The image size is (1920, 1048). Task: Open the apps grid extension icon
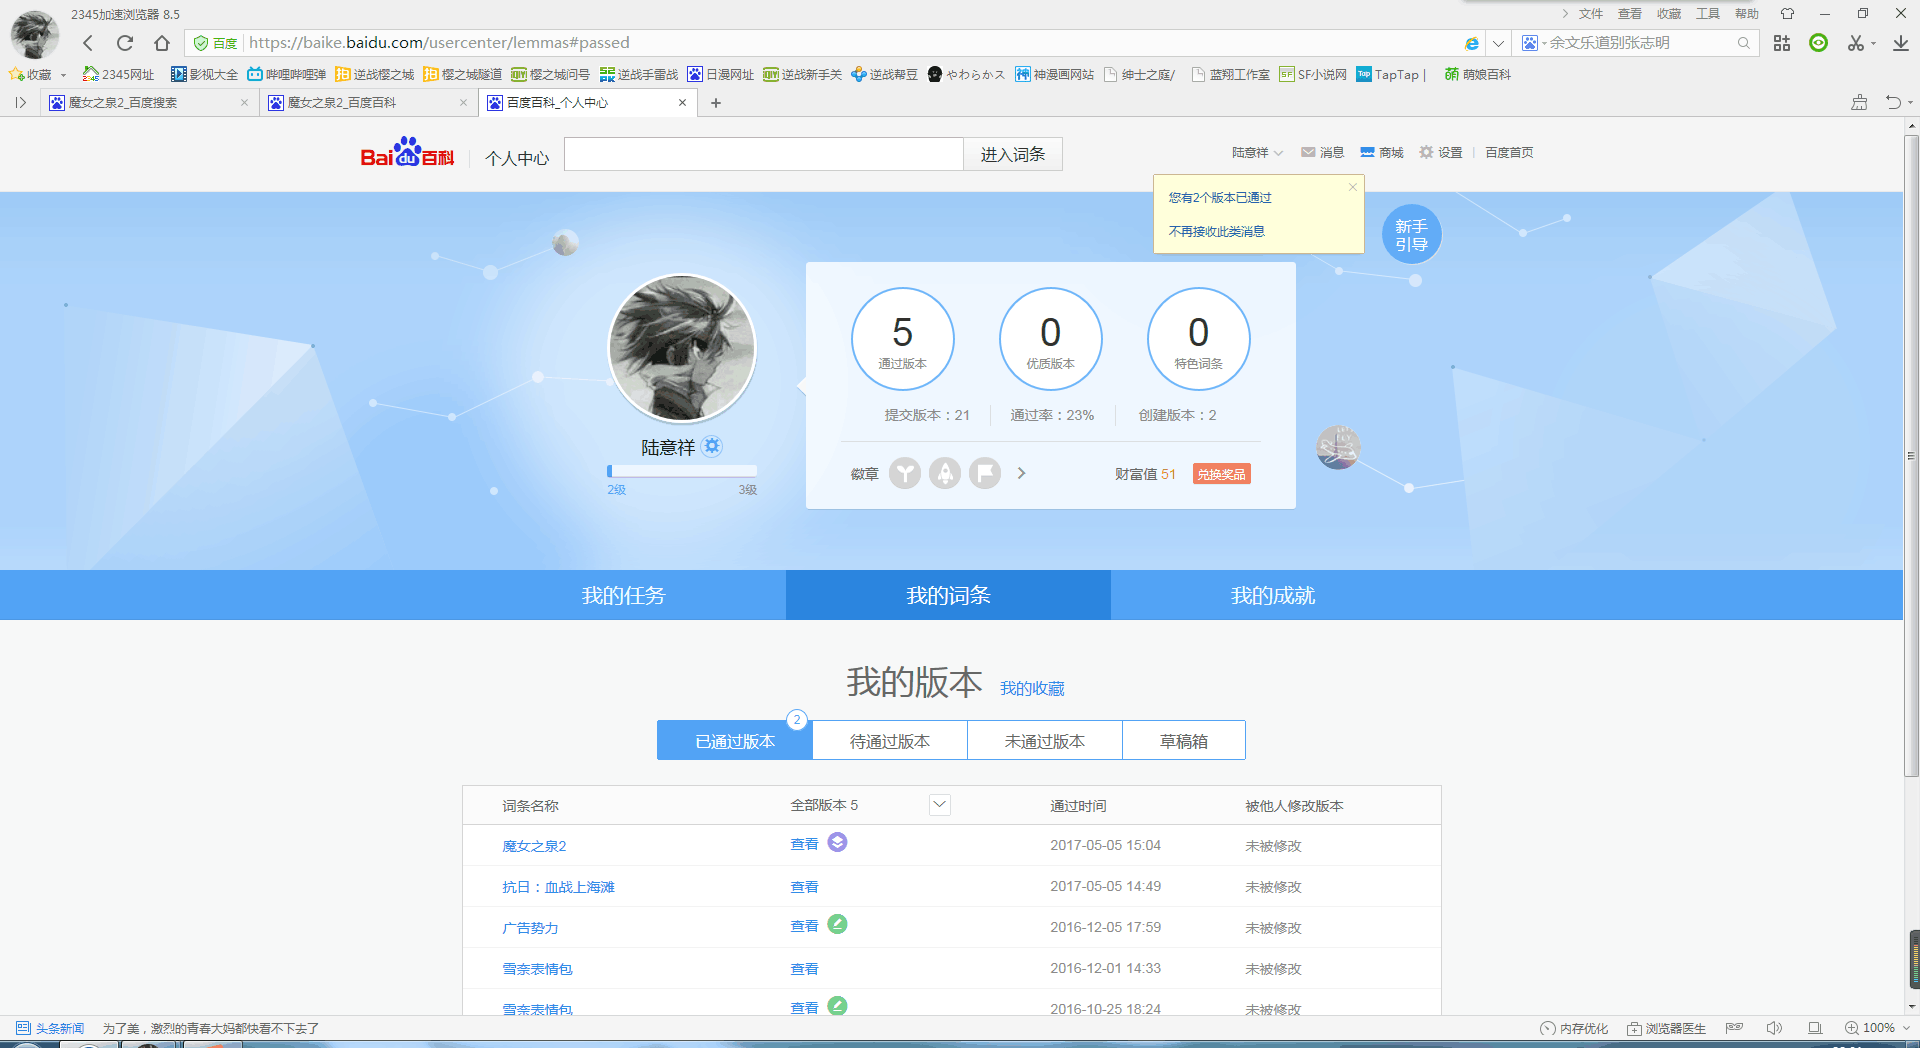pos(1782,43)
